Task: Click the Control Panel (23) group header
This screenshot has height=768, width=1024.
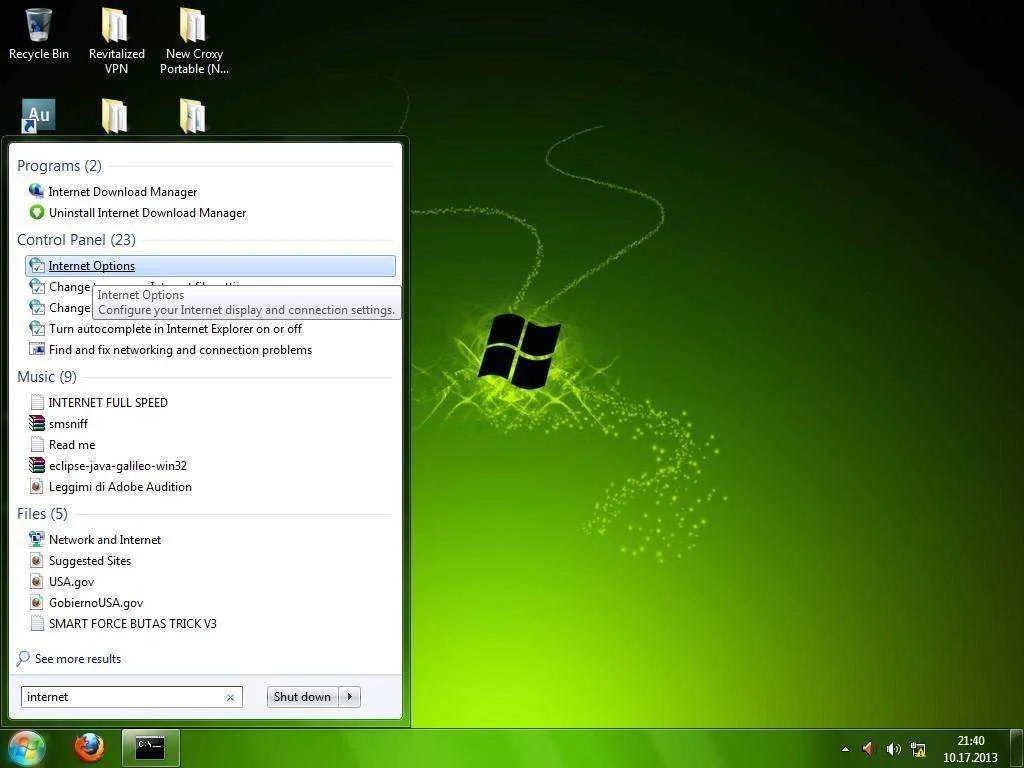Action: [x=76, y=240]
